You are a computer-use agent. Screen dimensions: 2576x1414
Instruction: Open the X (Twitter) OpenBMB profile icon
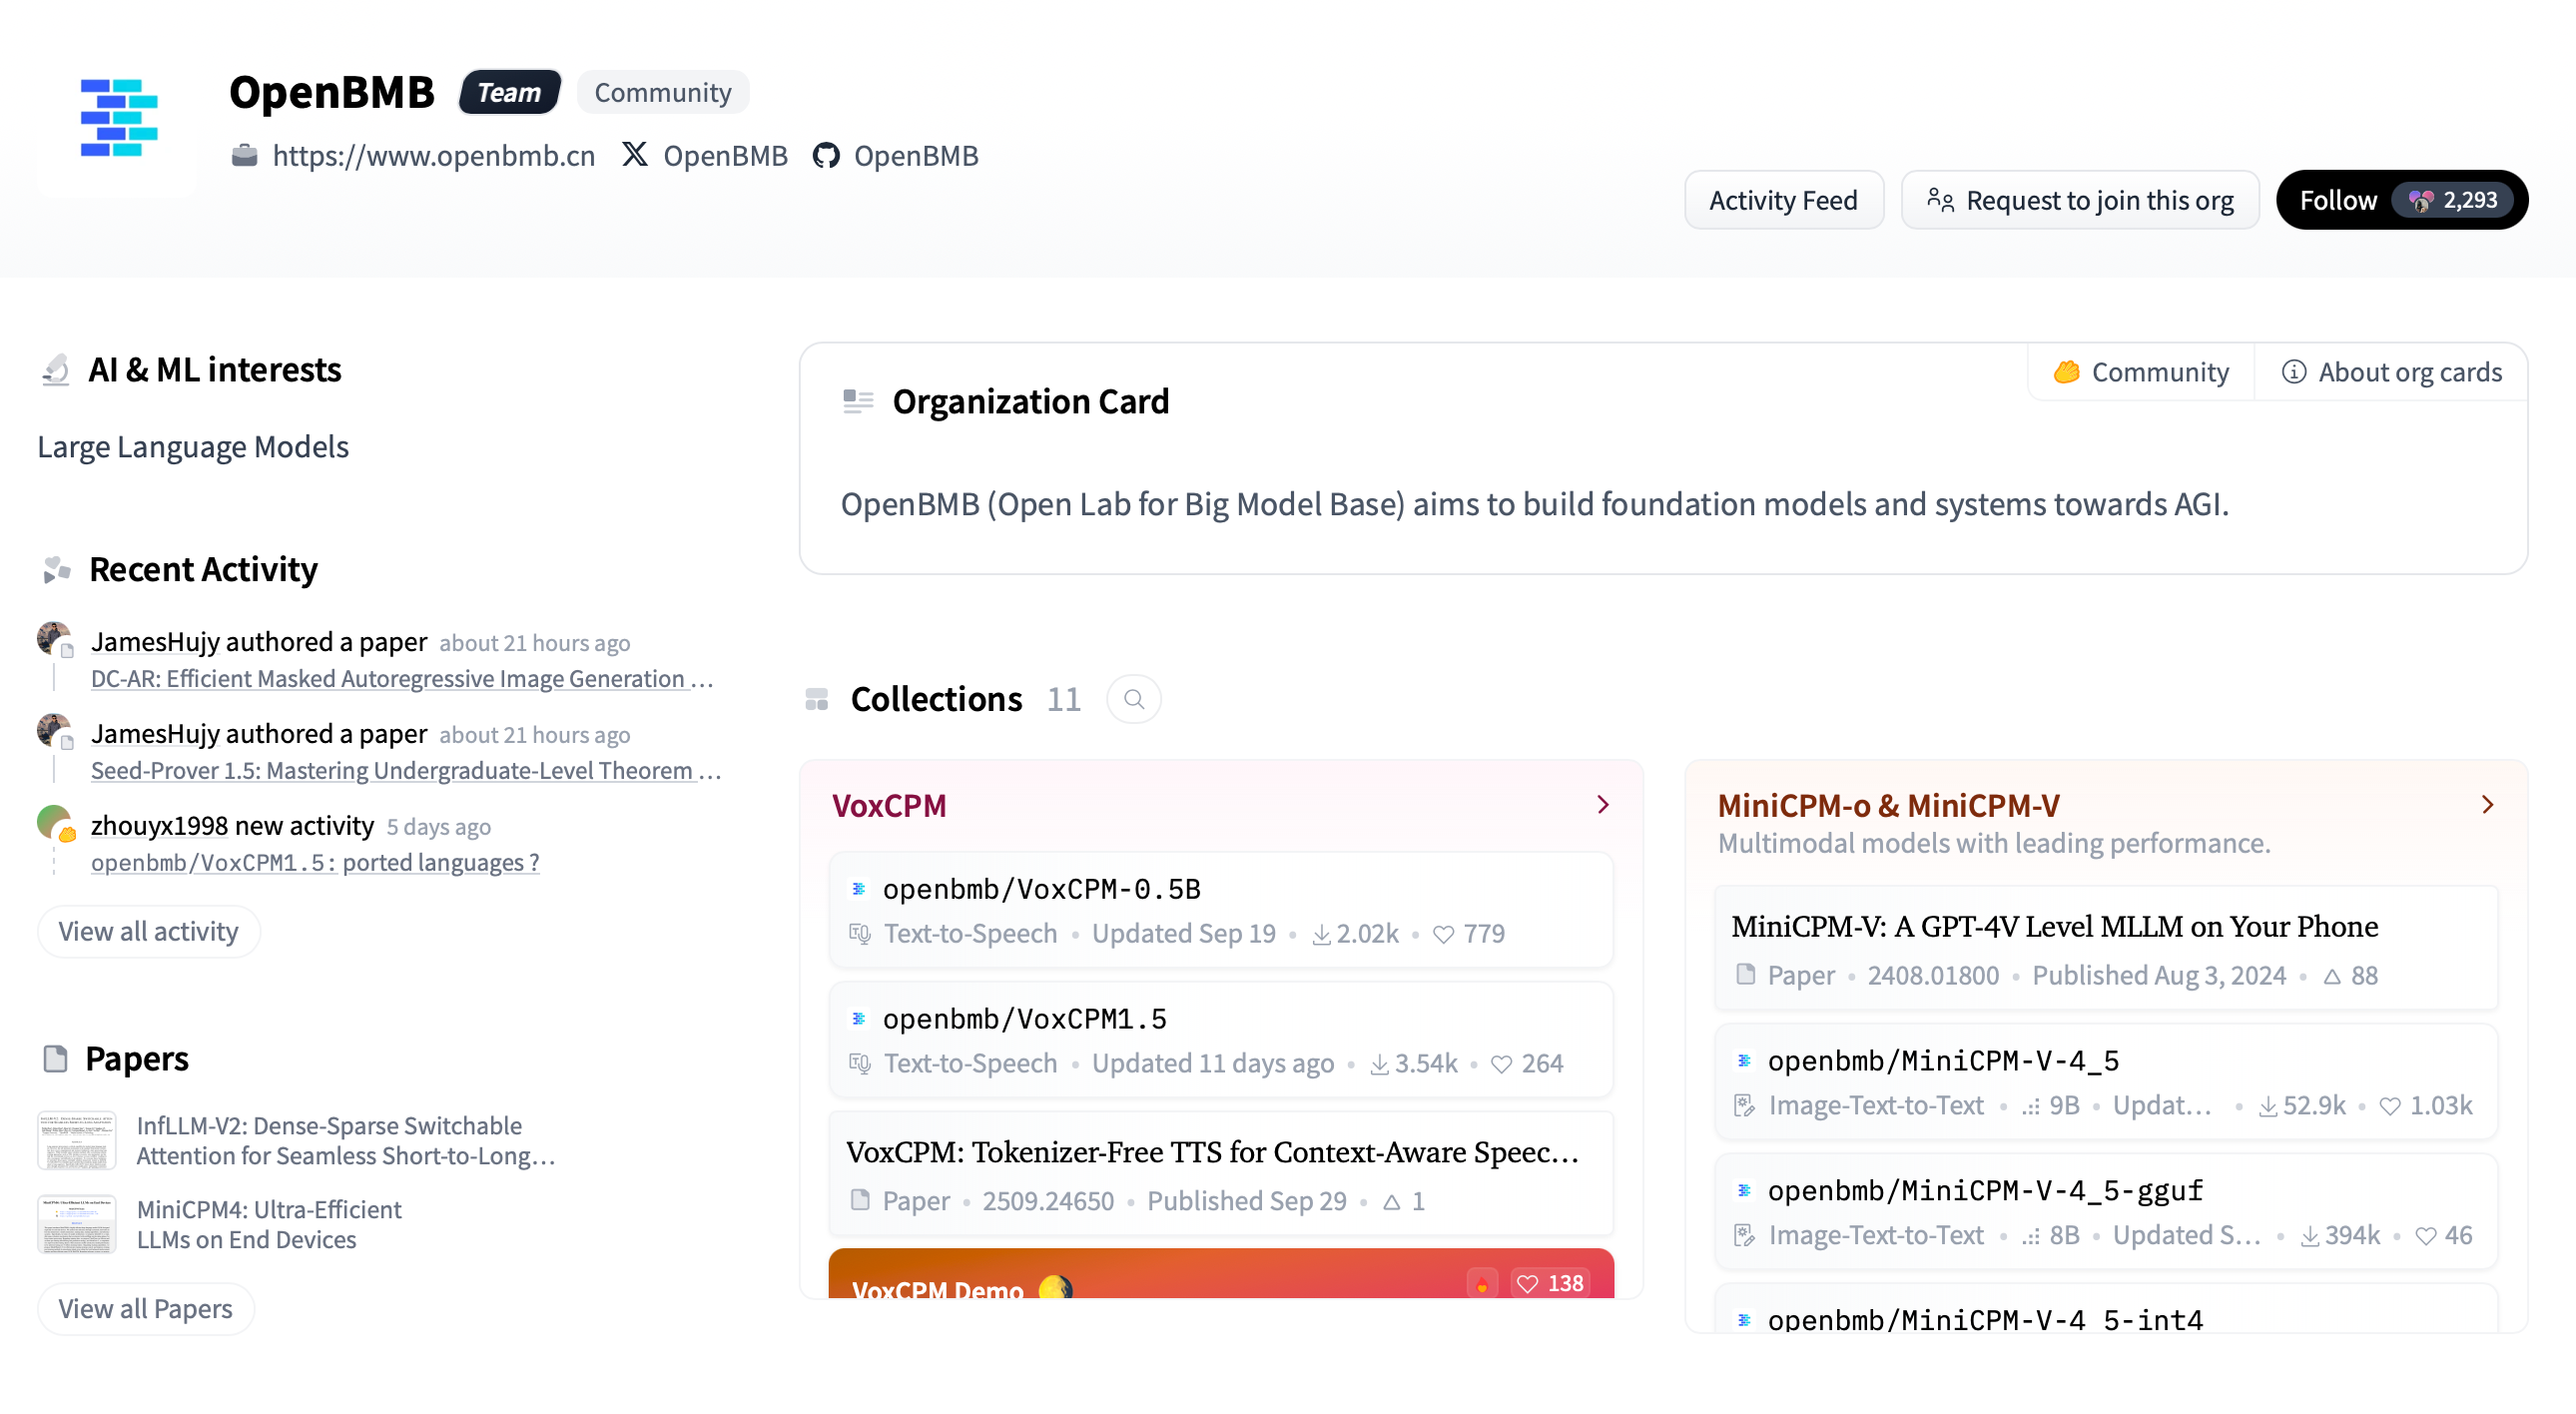pos(634,155)
